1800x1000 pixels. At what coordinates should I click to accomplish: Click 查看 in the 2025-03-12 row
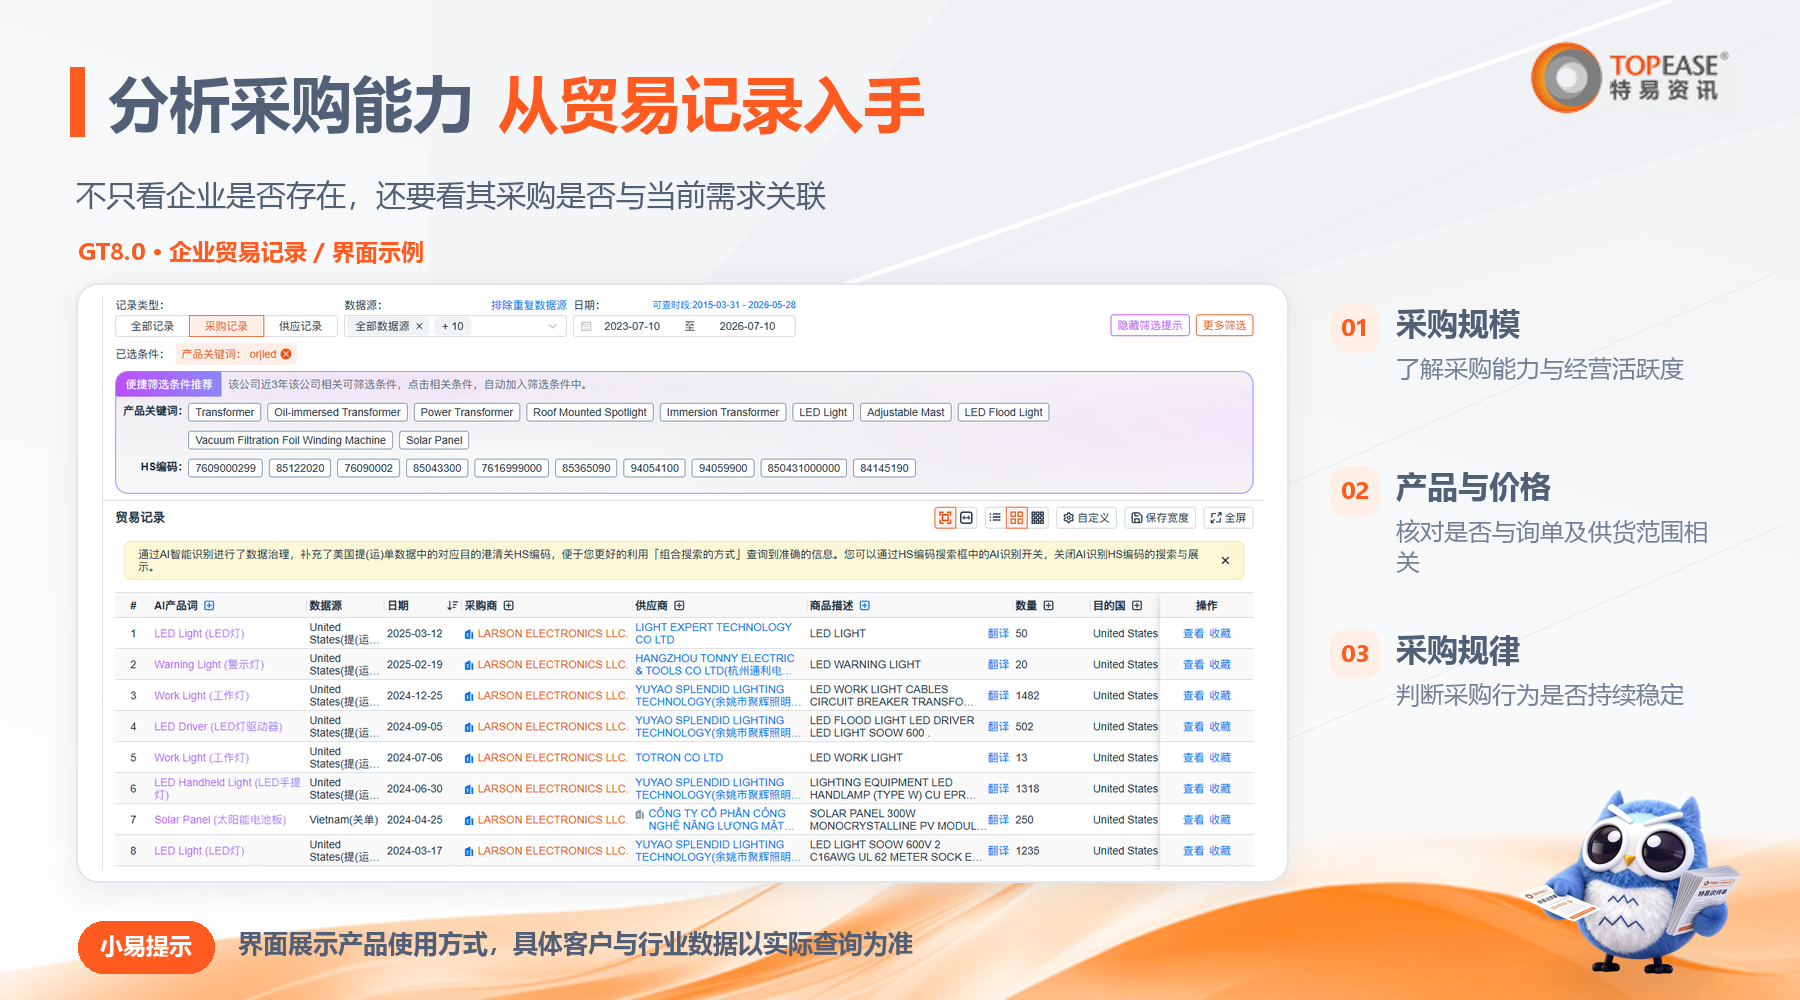click(1193, 633)
